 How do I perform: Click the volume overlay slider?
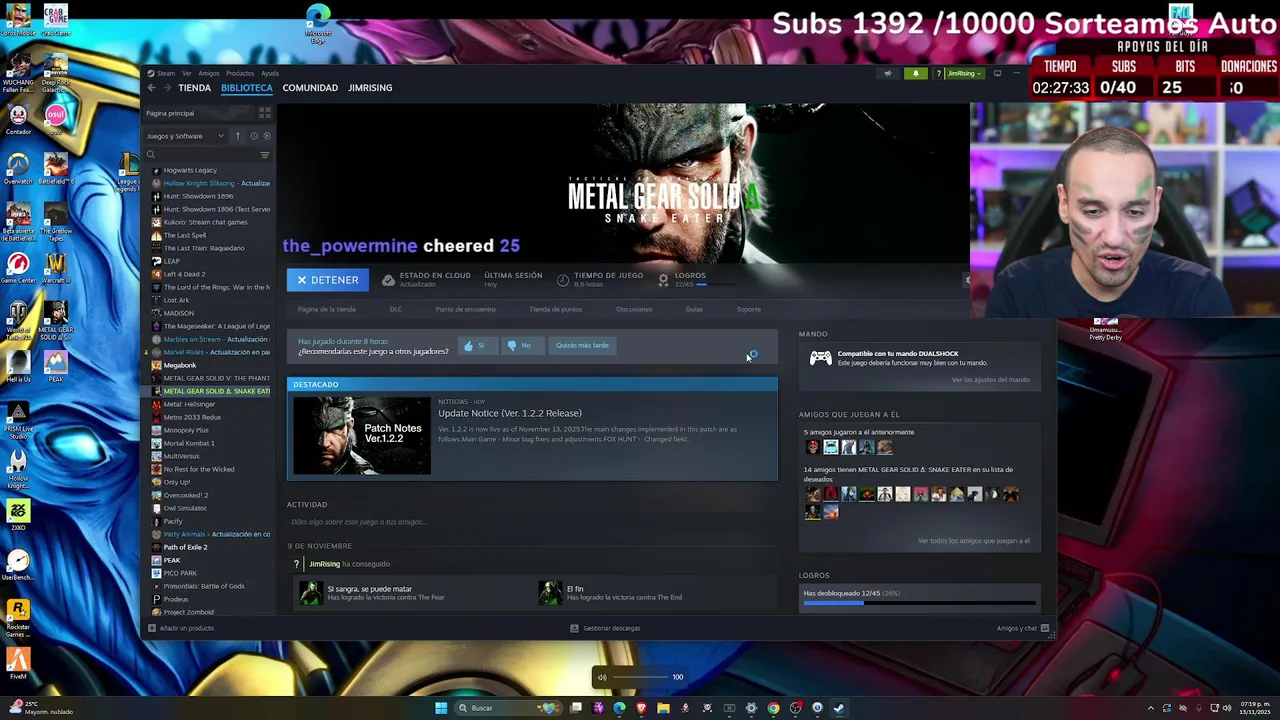641,678
